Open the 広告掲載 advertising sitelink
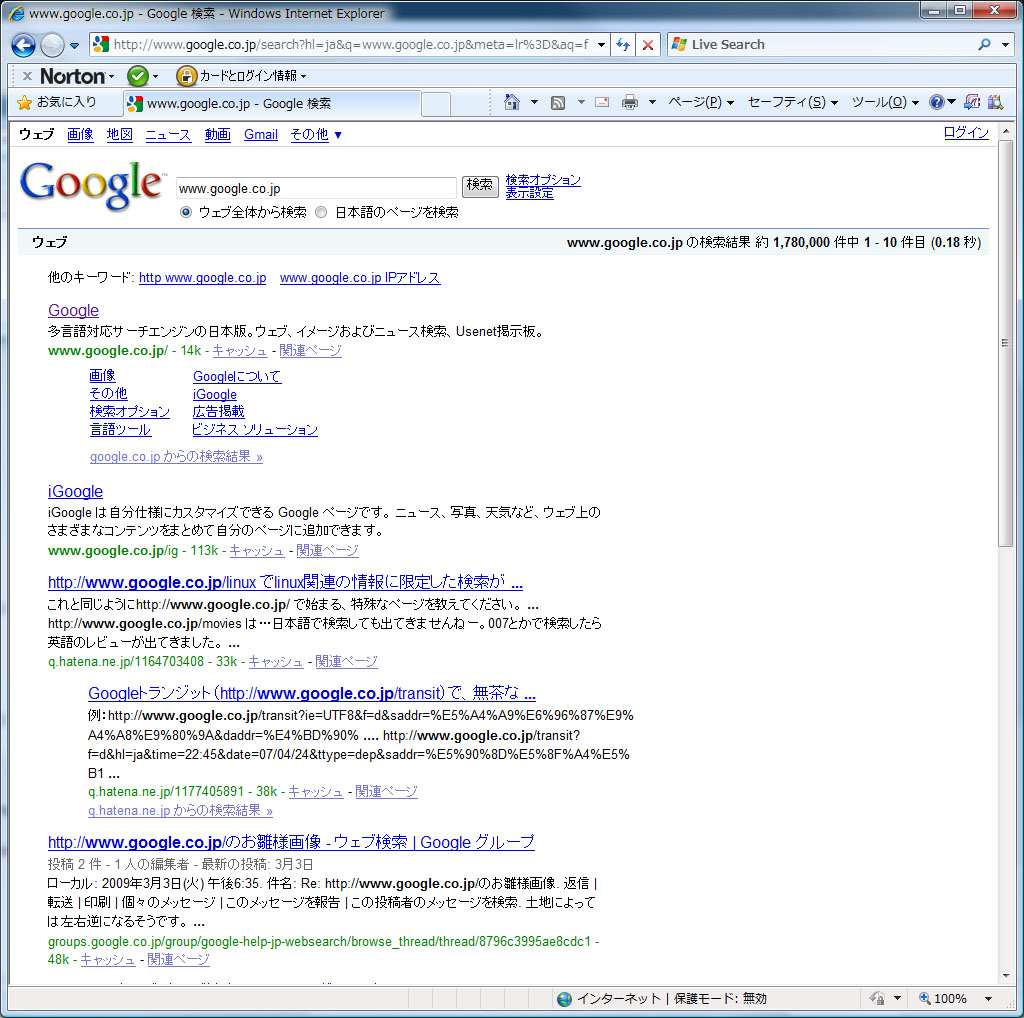The width and height of the screenshot is (1024, 1018). click(218, 412)
